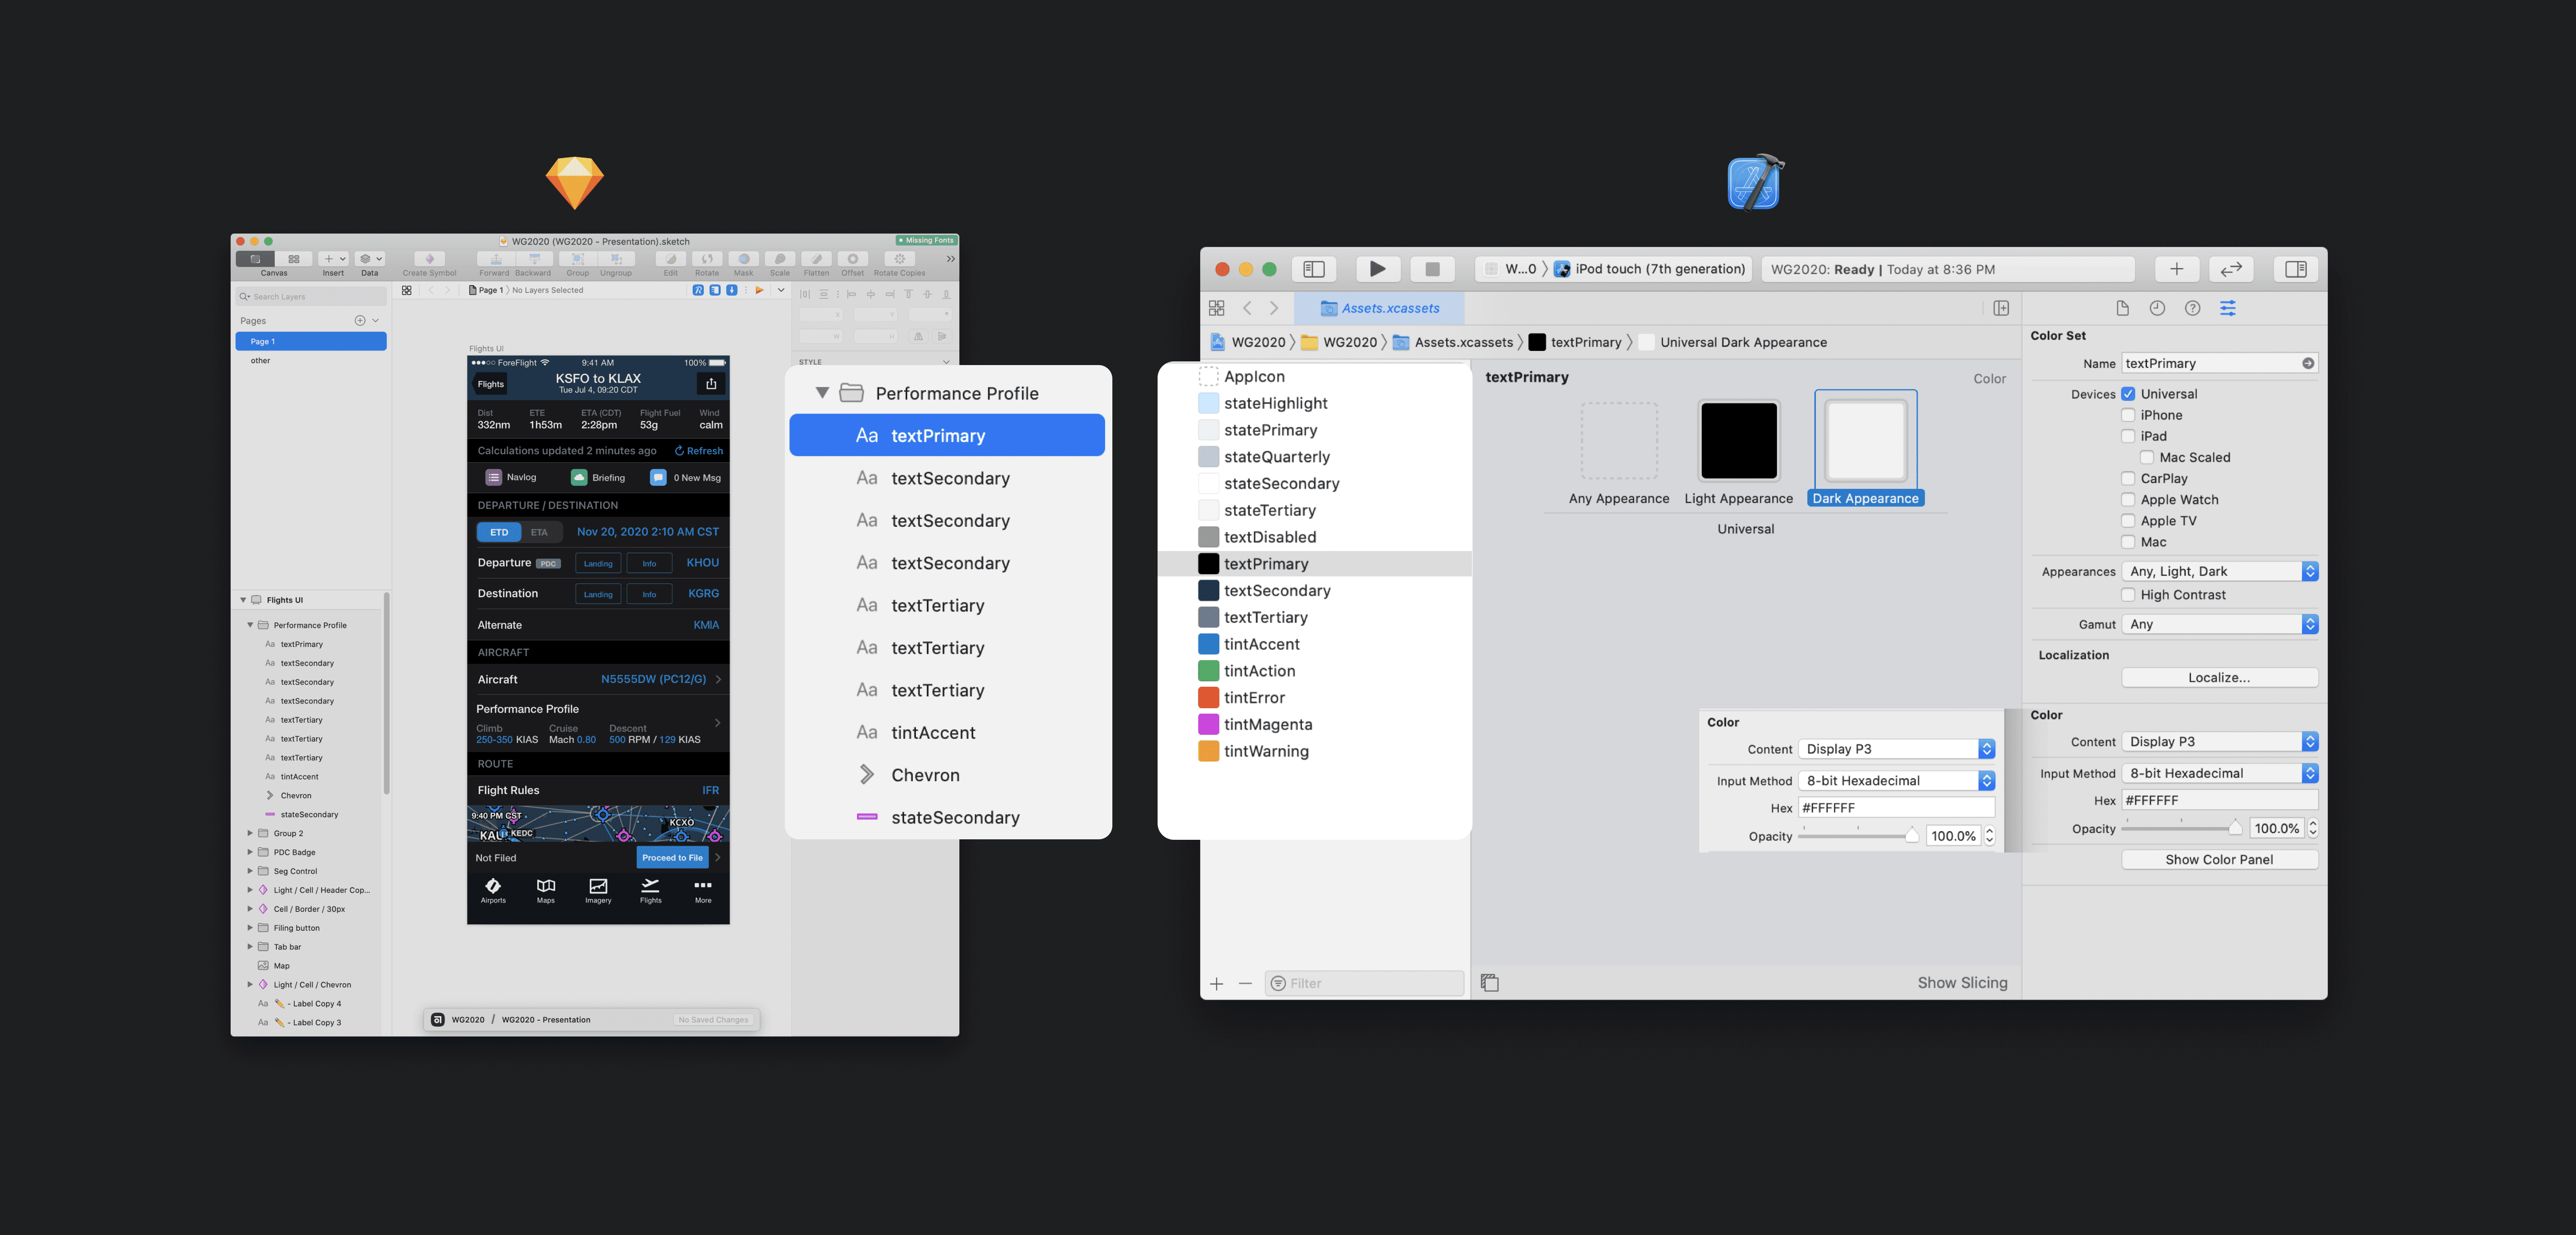Open the Appearances dropdown

coord(2219,572)
